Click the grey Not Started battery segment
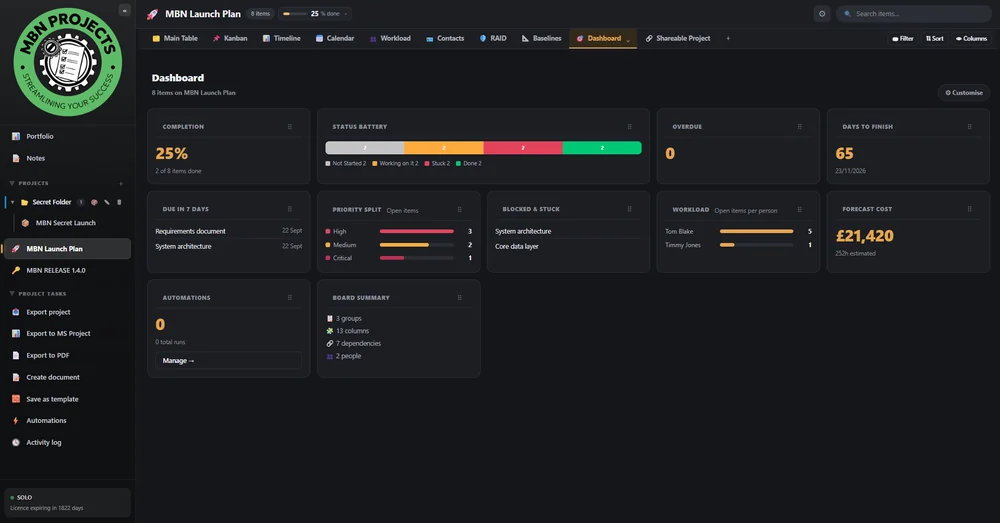 (365, 148)
